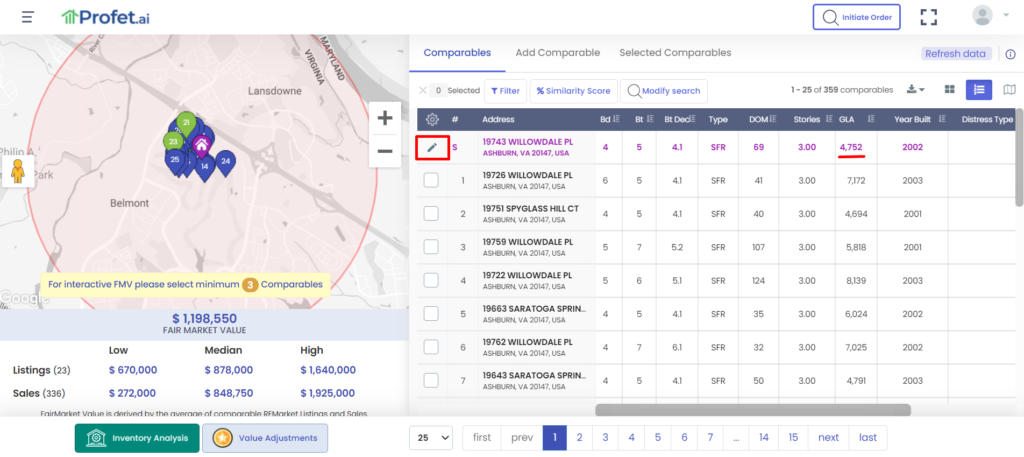
Task: Open the Value Adjustments button
Action: [264, 438]
